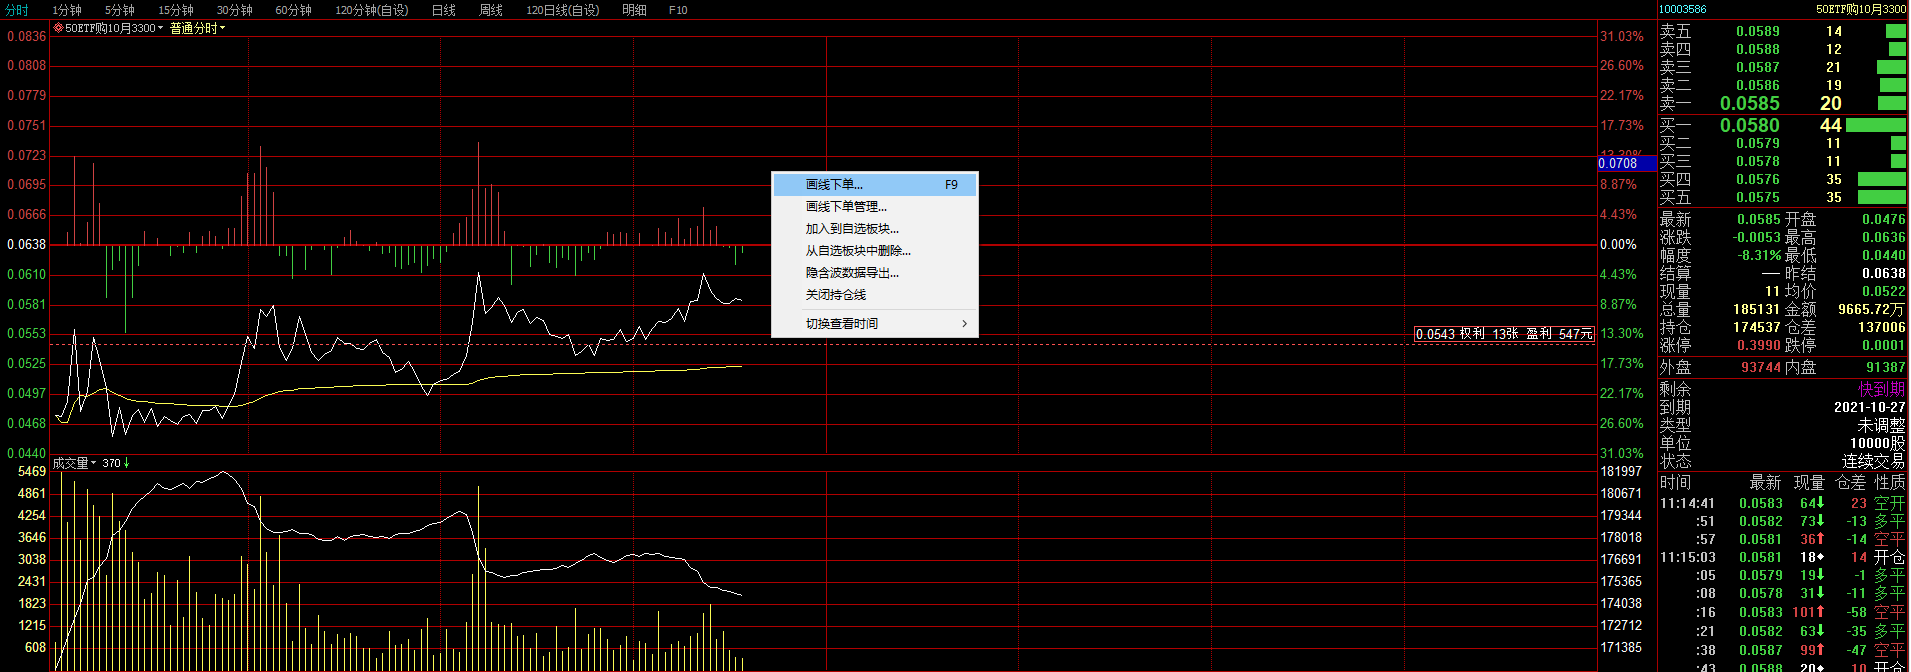This screenshot has width=1911, height=672.
Task: Expand the 切换查看时间 submenu arrow
Action: [x=964, y=324]
